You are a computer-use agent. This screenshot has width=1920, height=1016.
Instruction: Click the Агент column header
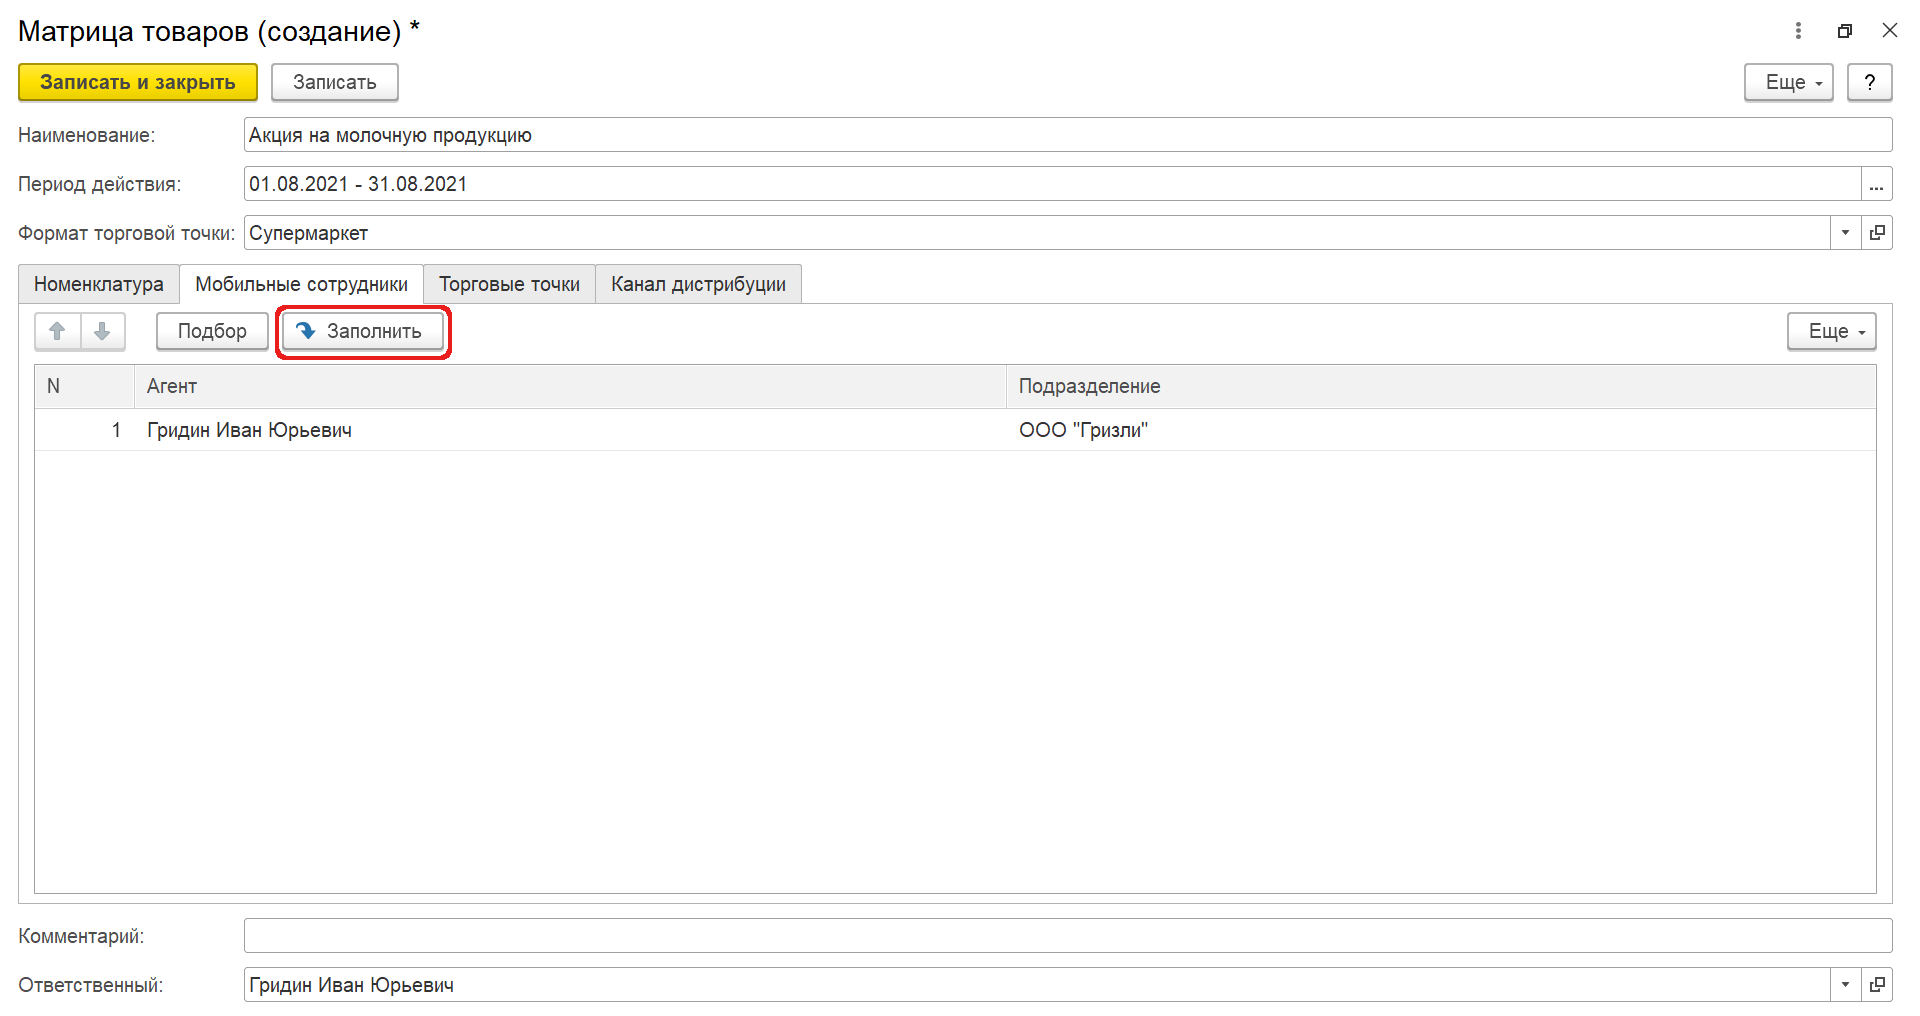[x=570, y=386]
